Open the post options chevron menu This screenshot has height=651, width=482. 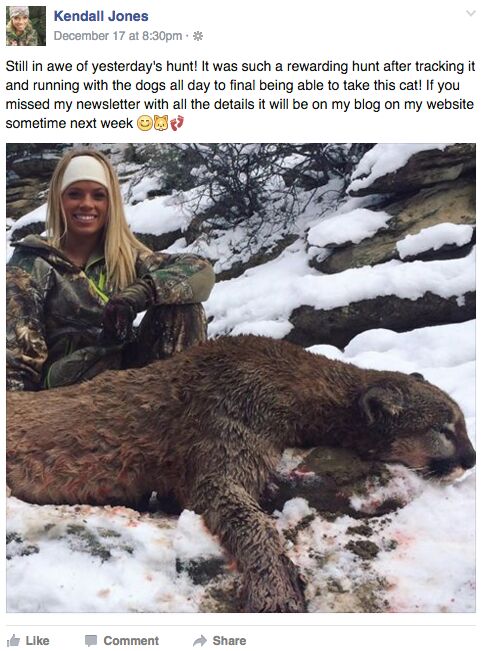(470, 13)
